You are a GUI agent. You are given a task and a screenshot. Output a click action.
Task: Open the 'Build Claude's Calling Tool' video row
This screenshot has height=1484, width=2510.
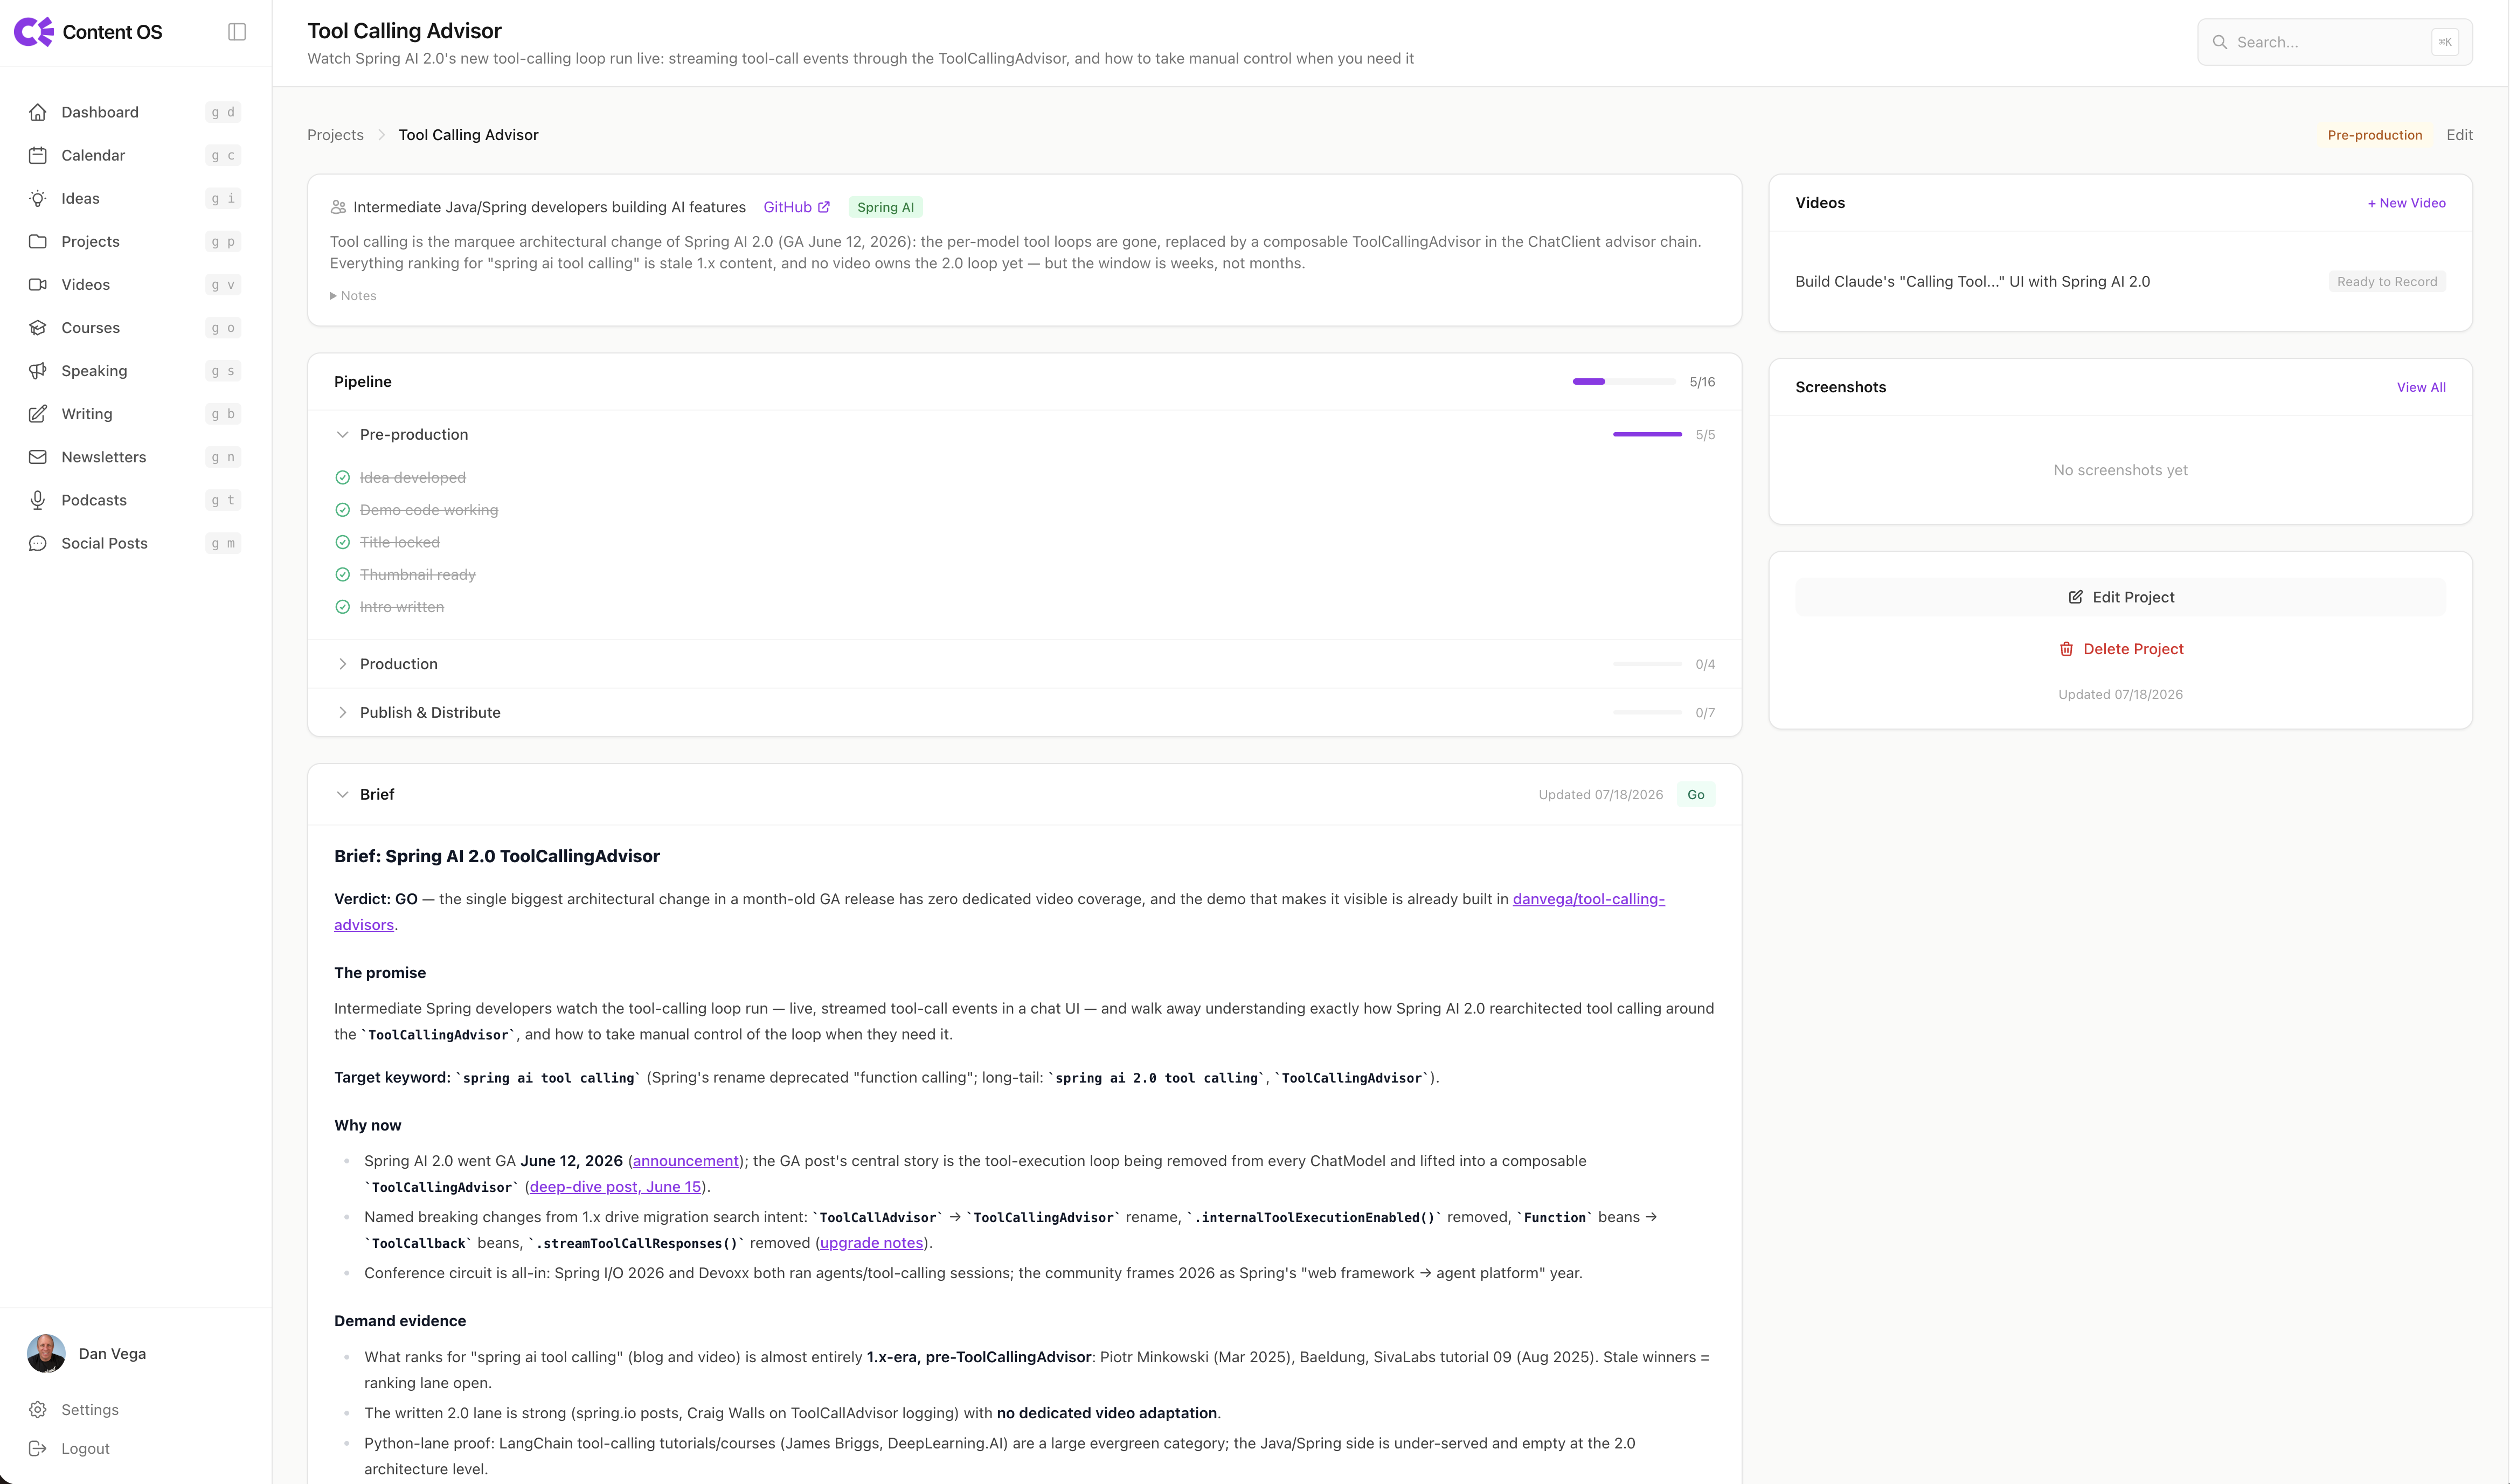click(x=2120, y=282)
